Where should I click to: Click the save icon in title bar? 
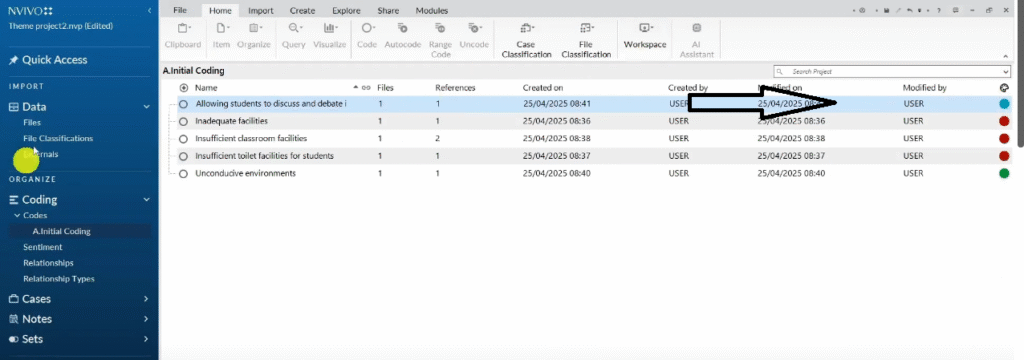pos(886,10)
